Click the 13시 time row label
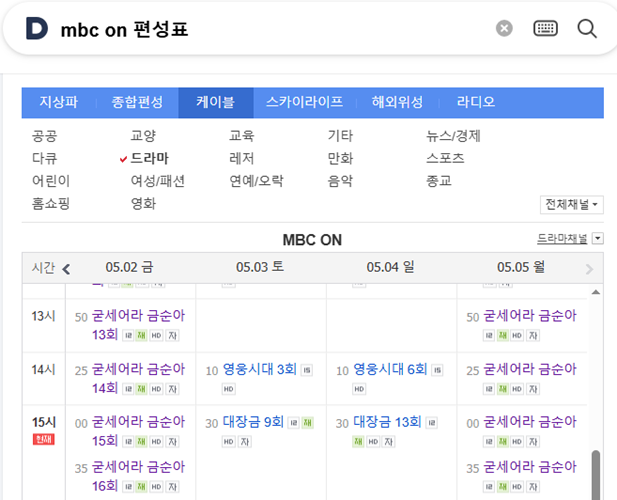The width and height of the screenshot is (617, 500). 43,316
